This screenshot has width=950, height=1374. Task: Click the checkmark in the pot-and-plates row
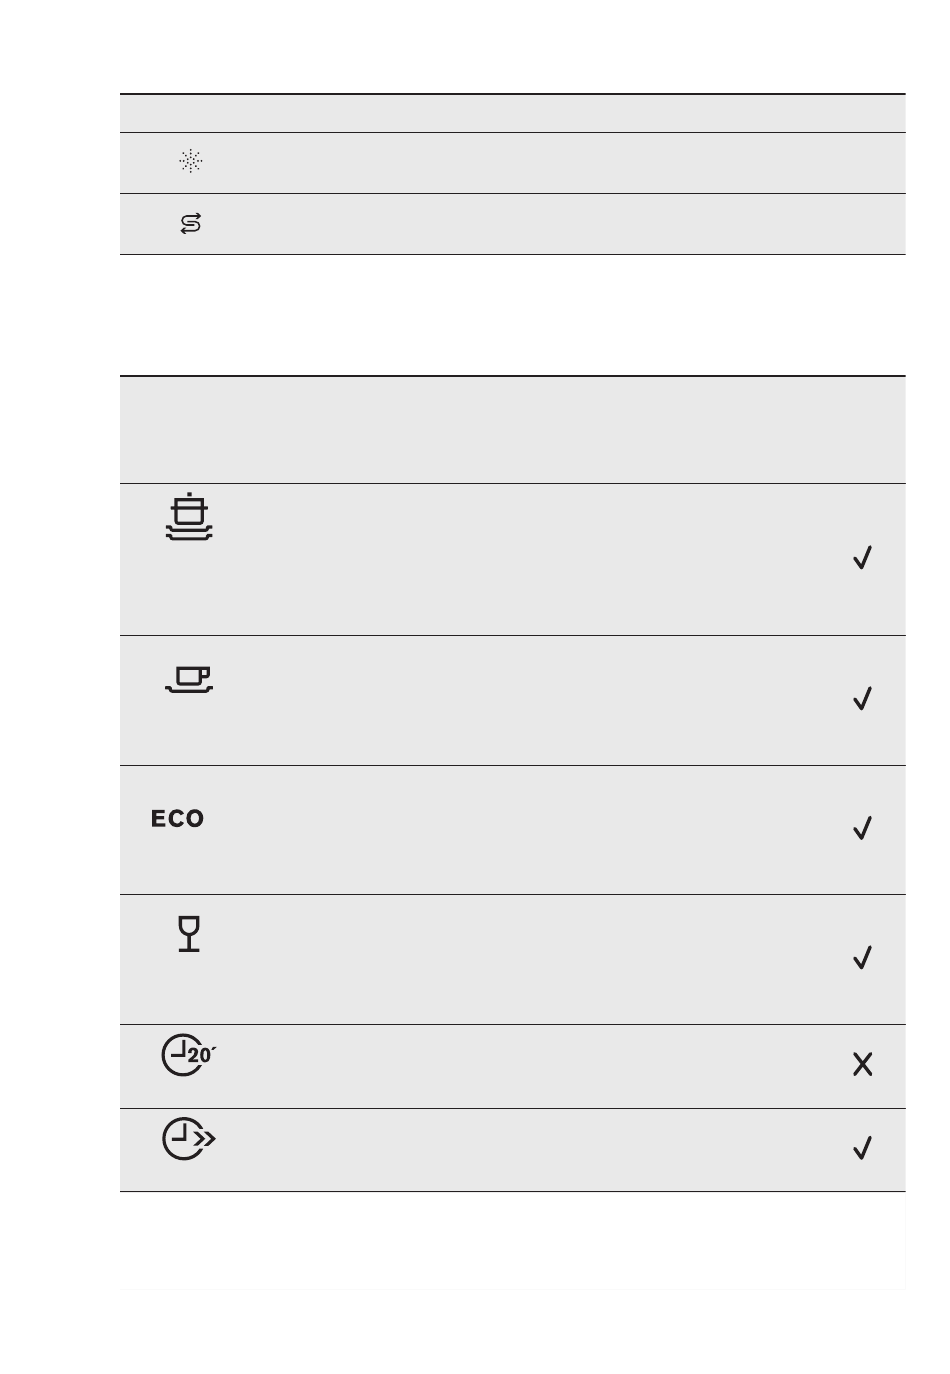[x=862, y=558]
